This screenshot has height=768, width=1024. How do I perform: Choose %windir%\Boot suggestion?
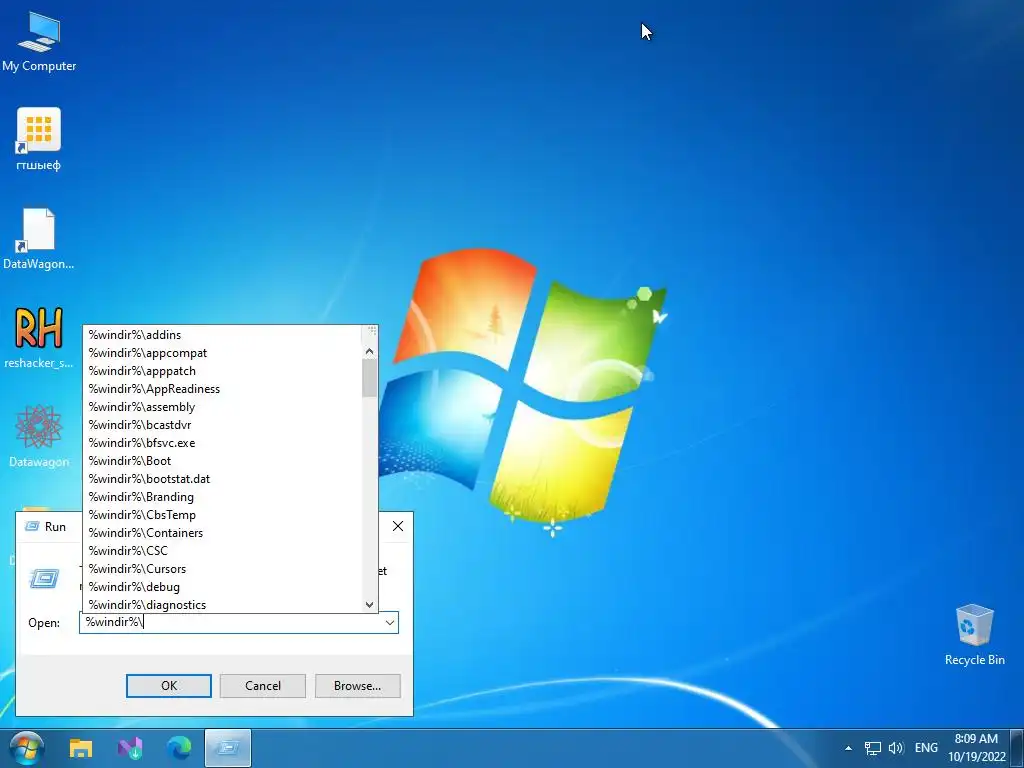click(222, 460)
